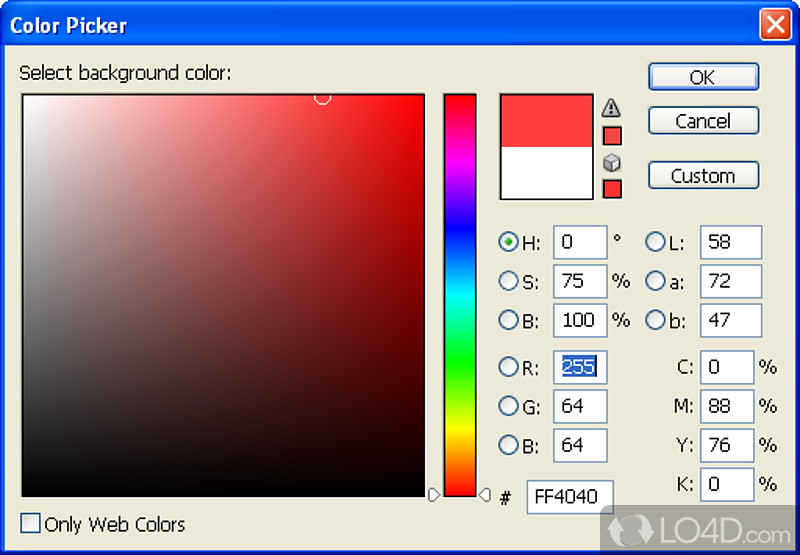800x555 pixels.
Task: Click the Color Picker title bar text
Action: tap(68, 25)
